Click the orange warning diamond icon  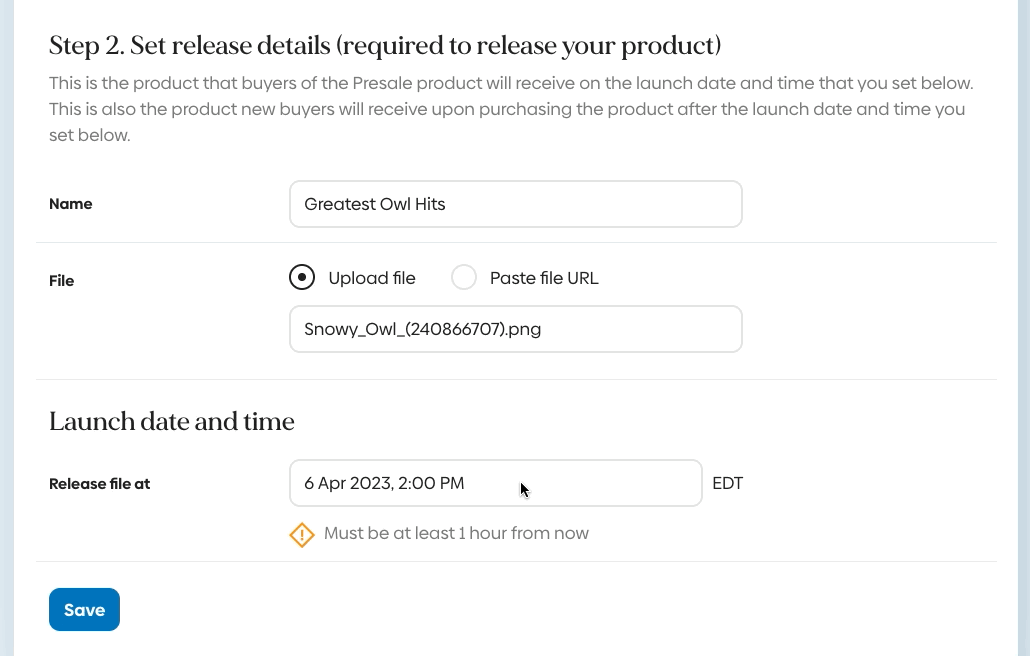tap(302, 535)
